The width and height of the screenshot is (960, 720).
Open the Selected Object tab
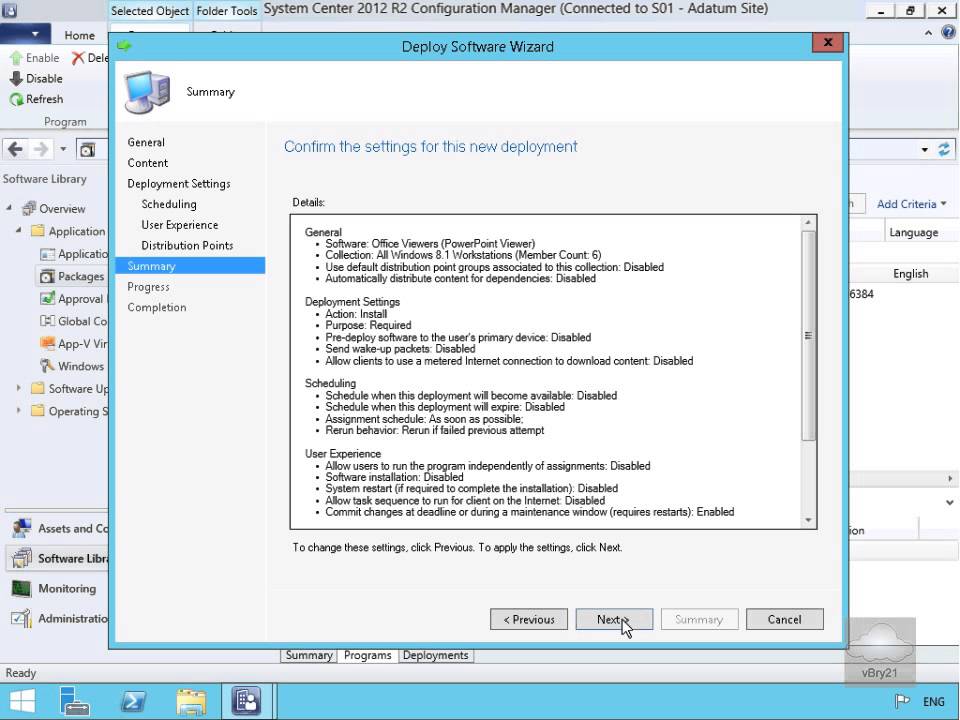click(150, 11)
